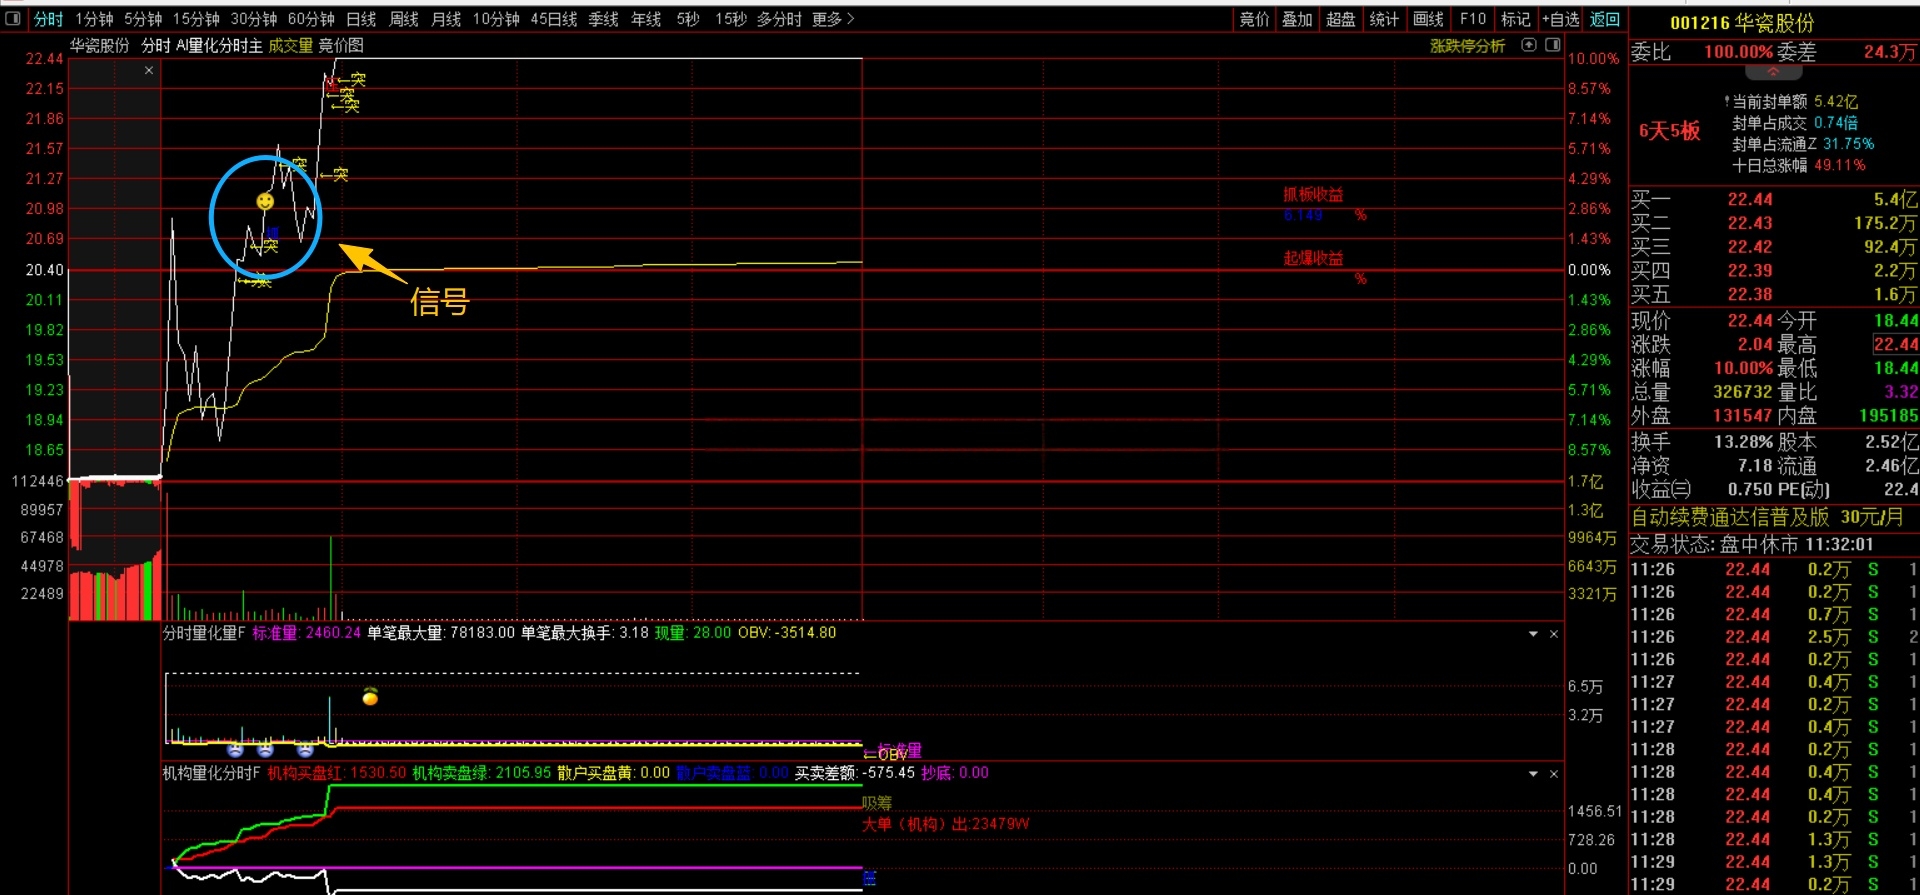
Task: Open the 周线 weekly chart
Action: tap(403, 19)
